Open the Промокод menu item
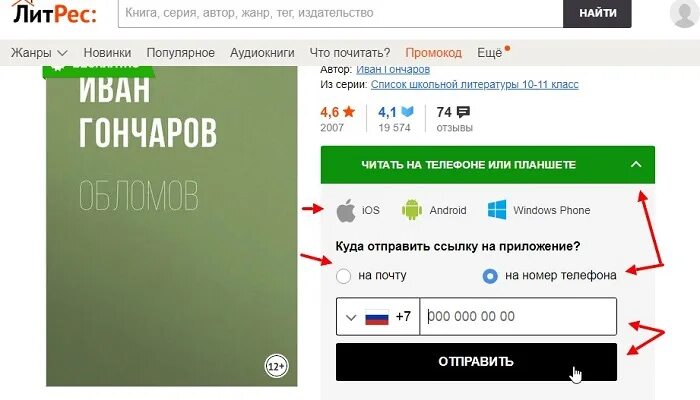Image resolution: width=700 pixels, height=400 pixels. click(x=433, y=53)
